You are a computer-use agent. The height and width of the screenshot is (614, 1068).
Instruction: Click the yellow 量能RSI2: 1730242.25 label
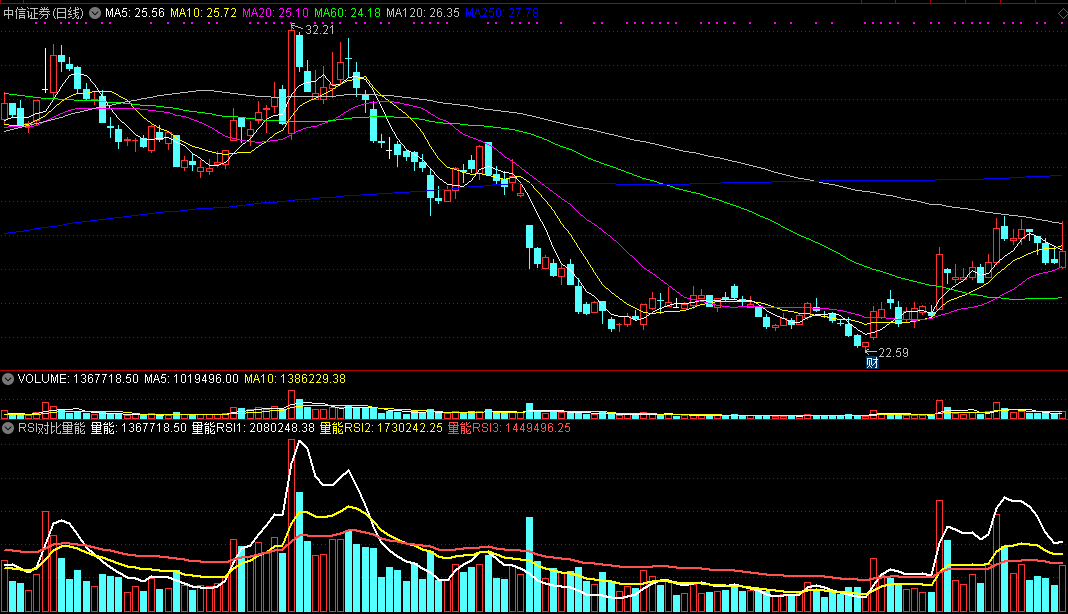381,428
